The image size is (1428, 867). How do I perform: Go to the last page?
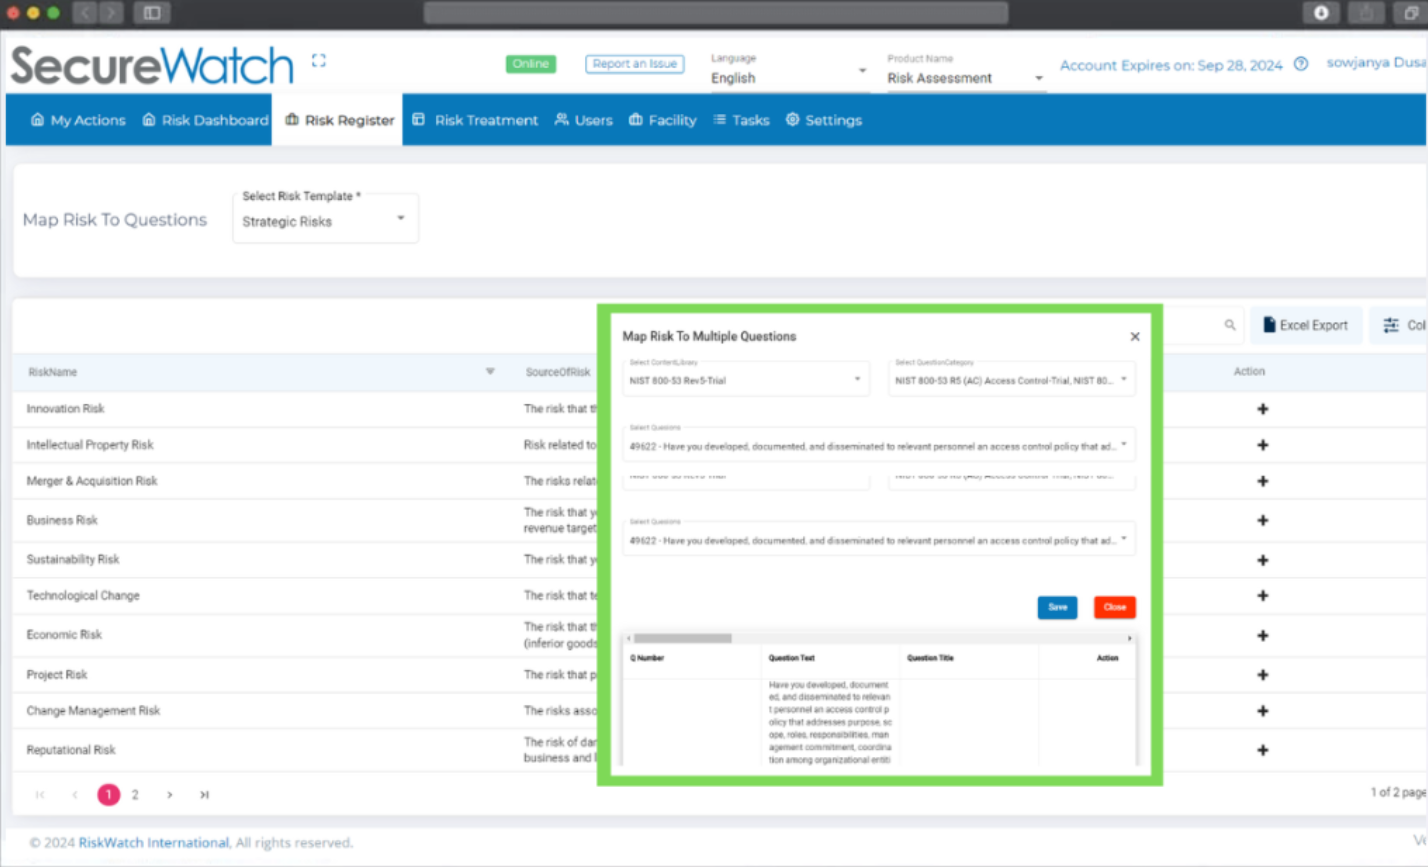coord(204,795)
